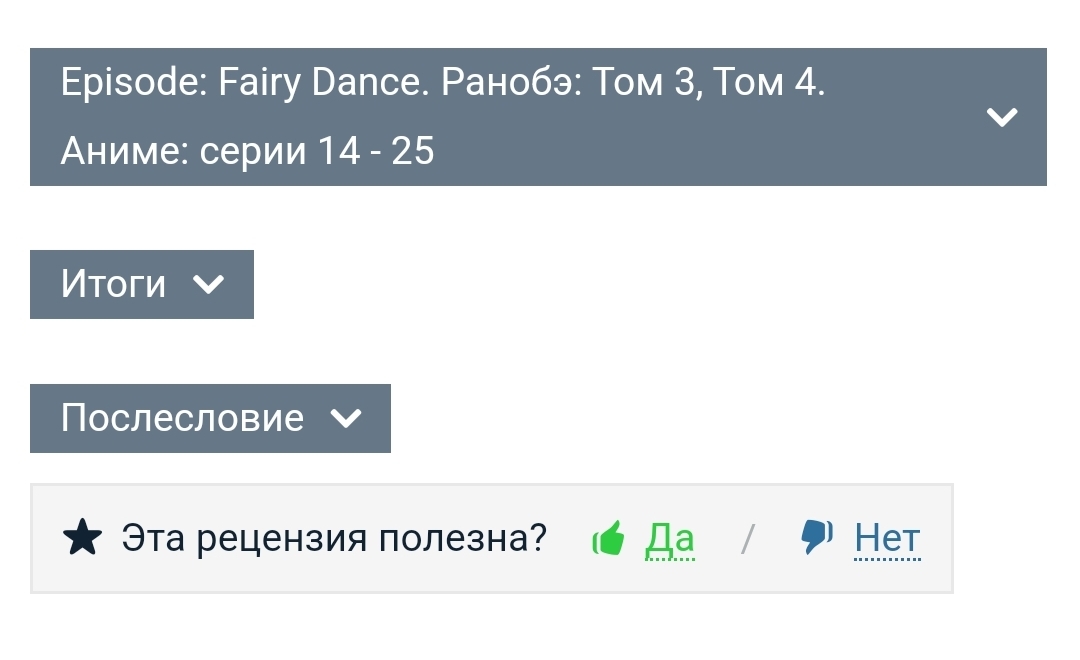This screenshot has width=1080, height=660.
Task: Click the green thumbs-up icon
Action: click(608, 539)
